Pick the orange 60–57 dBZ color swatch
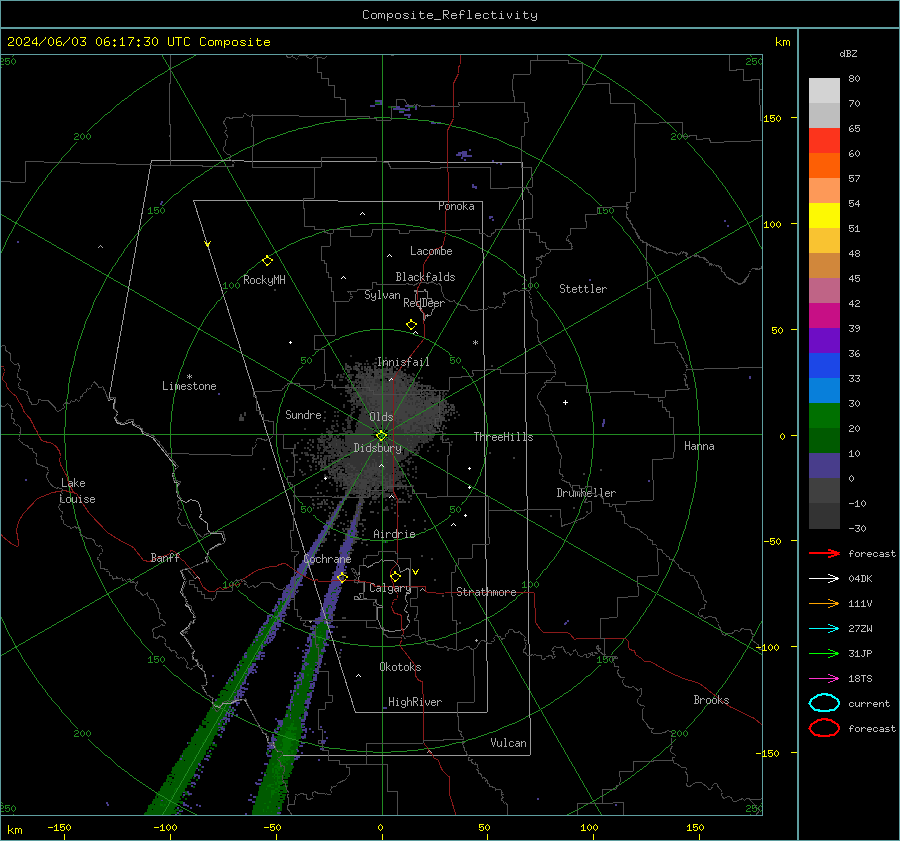The width and height of the screenshot is (900, 841). tap(824, 166)
